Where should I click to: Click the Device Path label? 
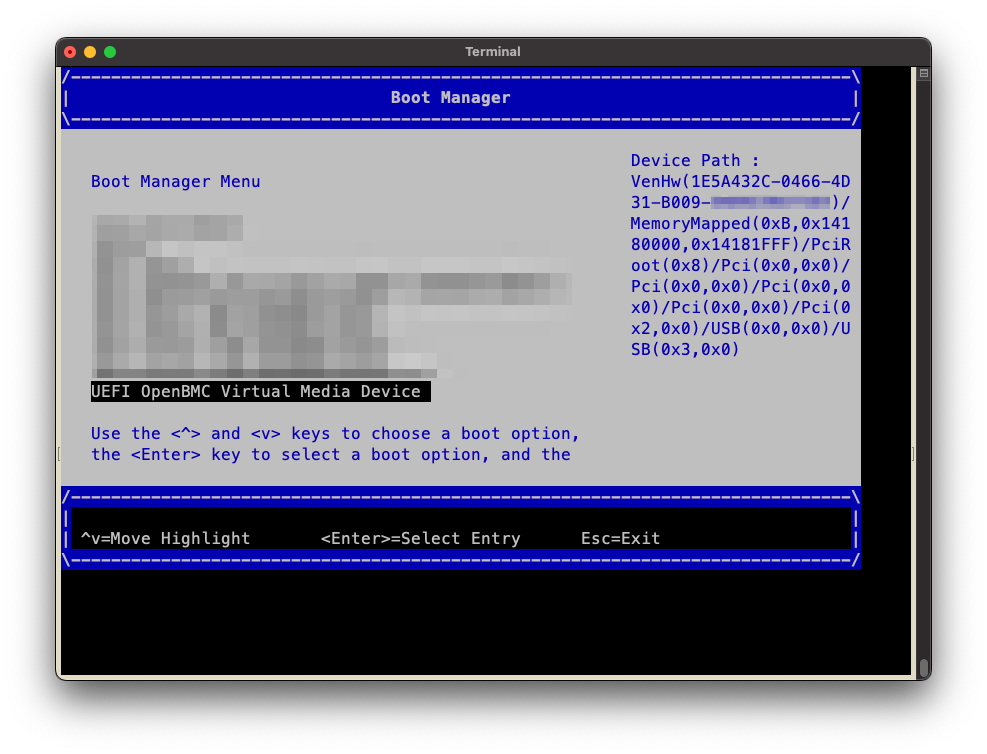pos(695,161)
